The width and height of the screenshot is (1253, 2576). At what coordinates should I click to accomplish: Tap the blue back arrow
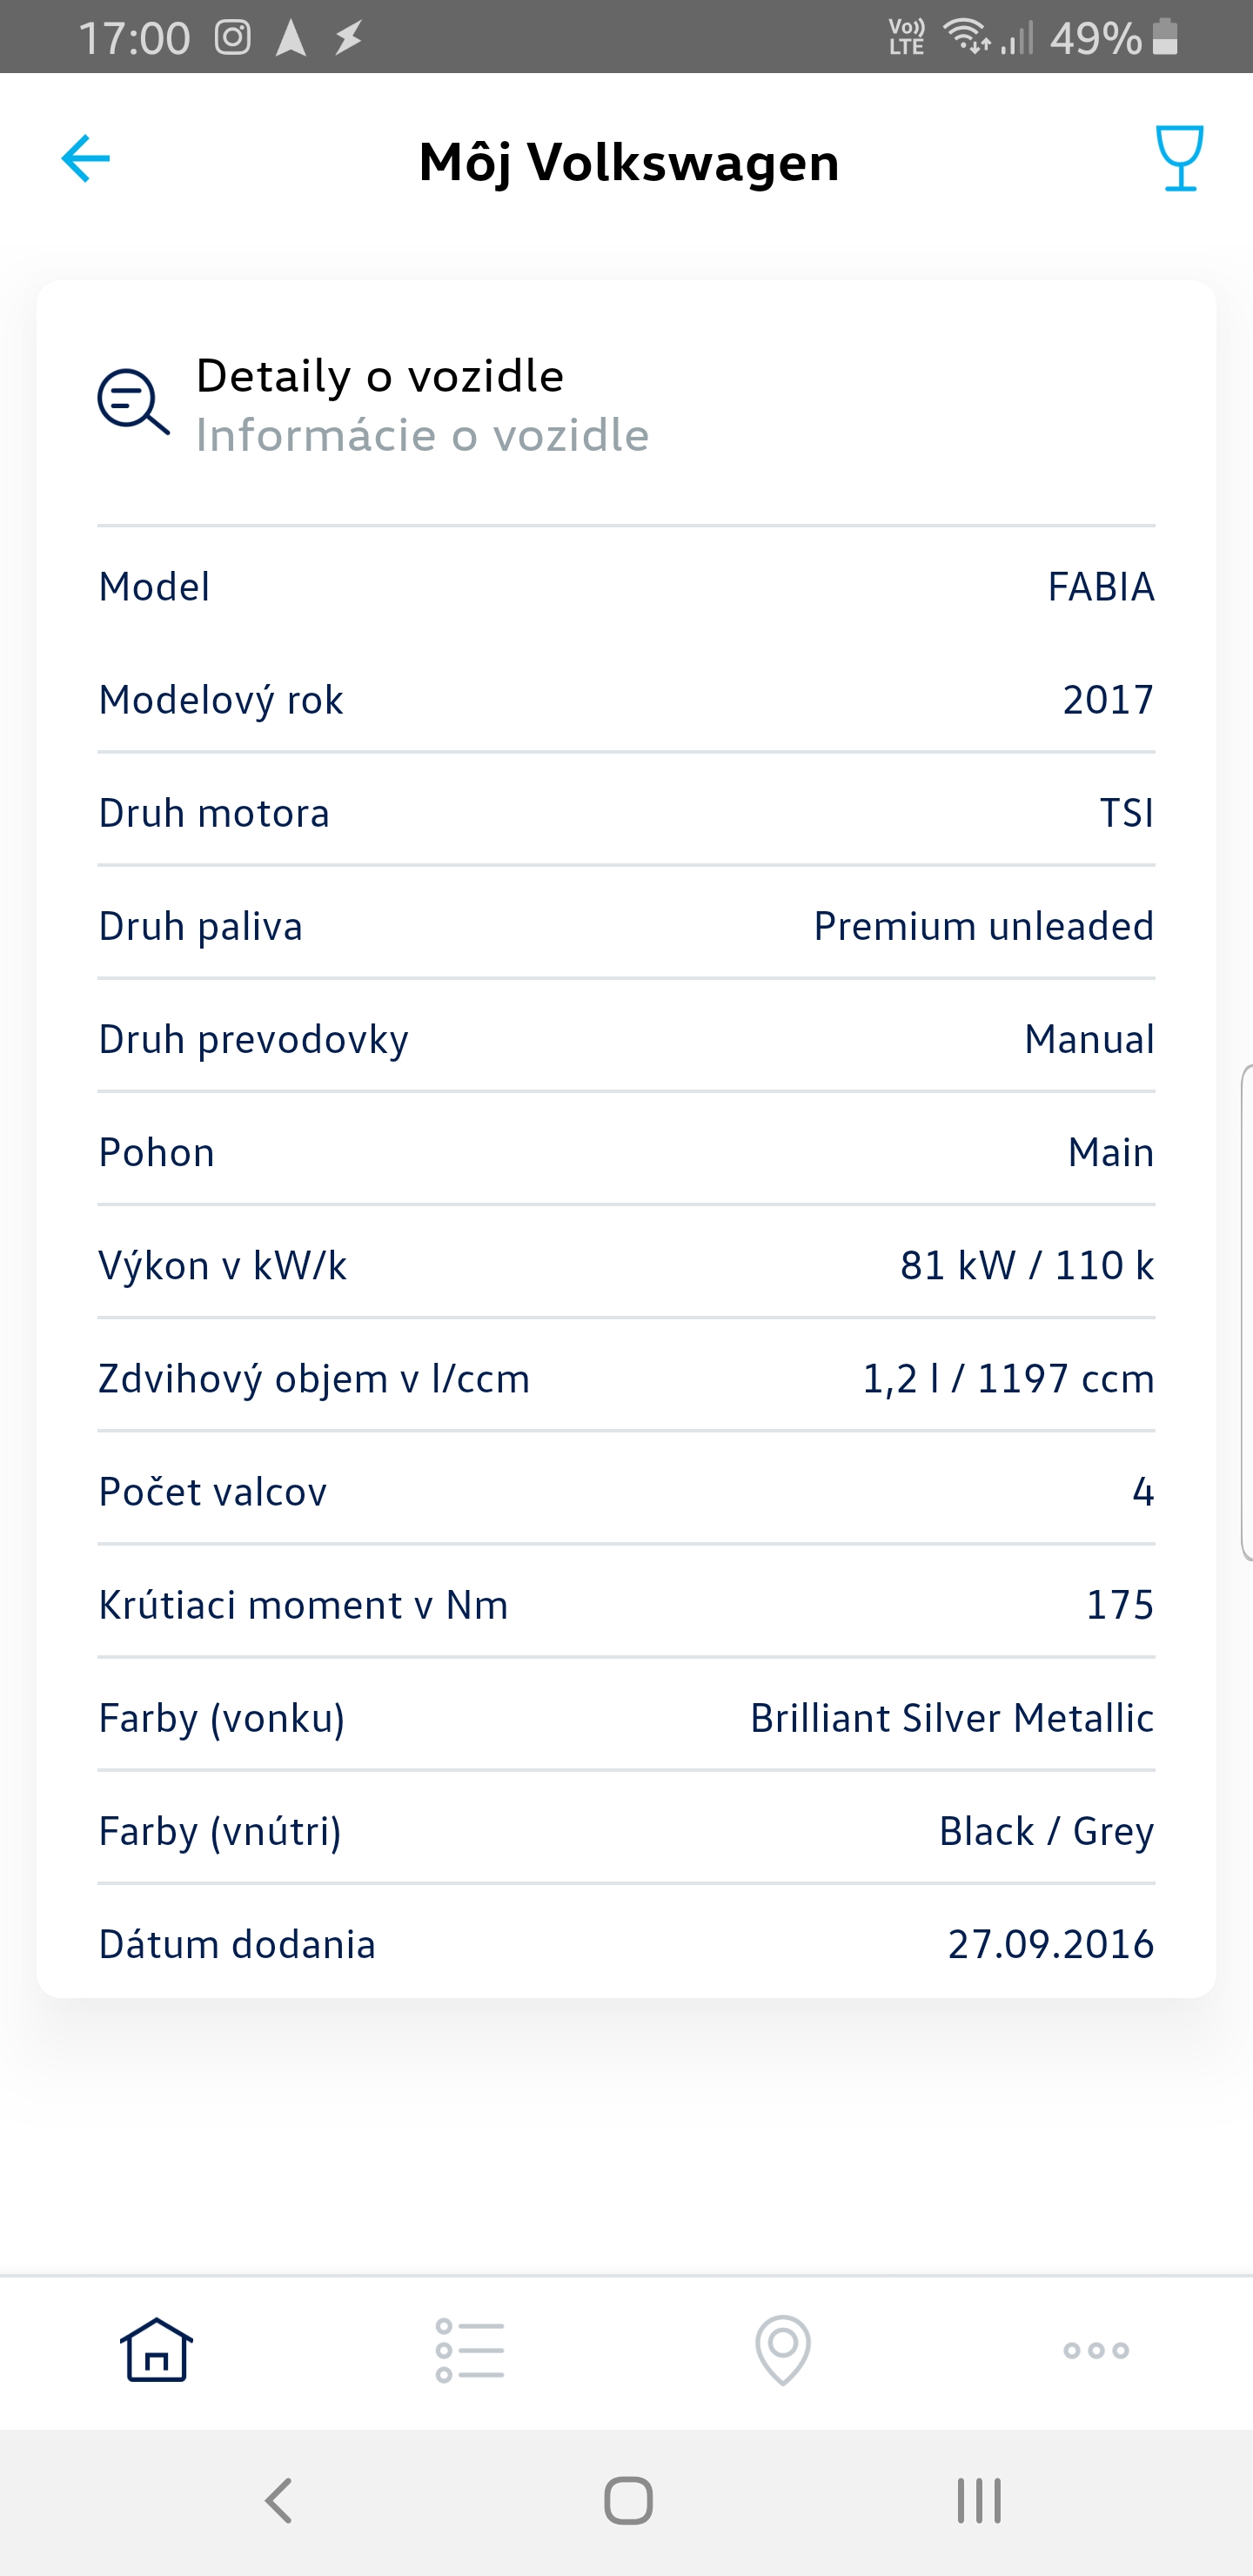[x=86, y=159]
